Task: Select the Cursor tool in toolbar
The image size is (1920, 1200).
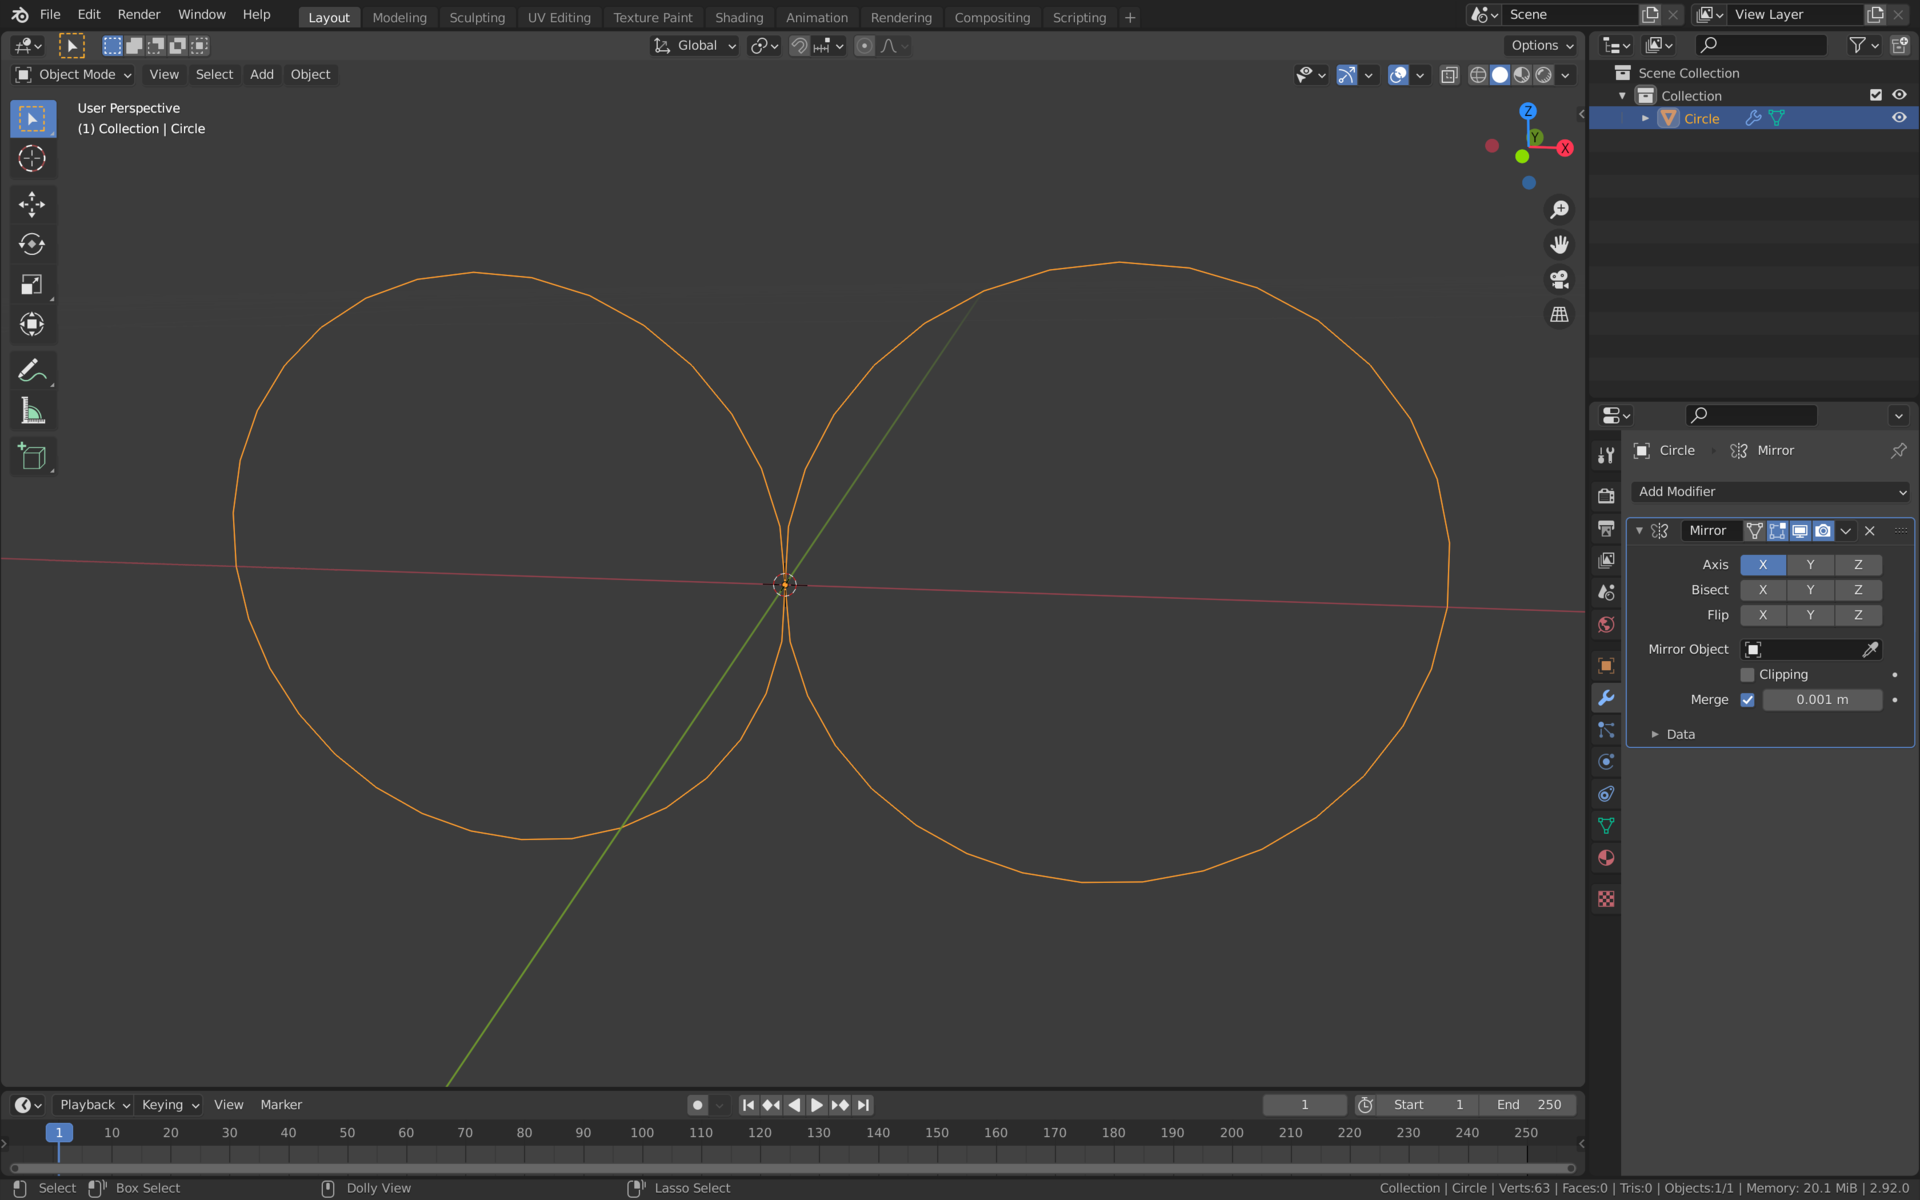Action: tap(32, 159)
